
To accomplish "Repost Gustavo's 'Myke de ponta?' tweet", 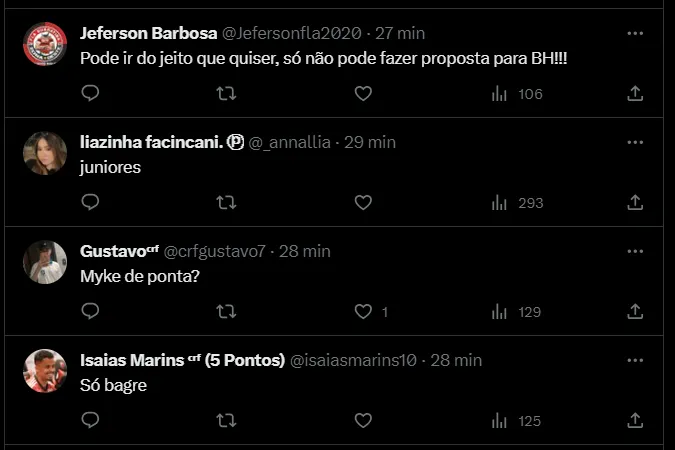I will 226,312.
